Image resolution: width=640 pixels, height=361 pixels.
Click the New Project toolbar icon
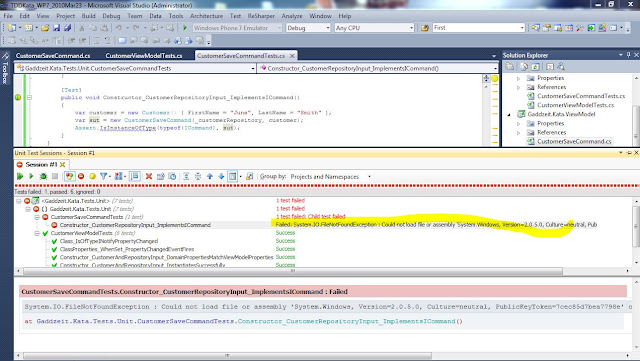point(12,28)
